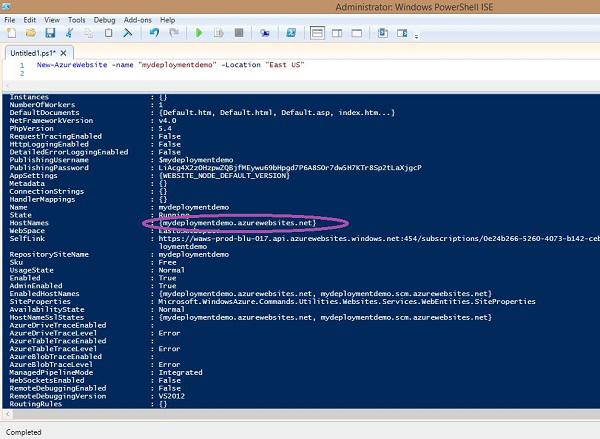The width and height of the screenshot is (600, 439).
Task: Click the New-AzureWebsite command in editor
Action: (72, 65)
